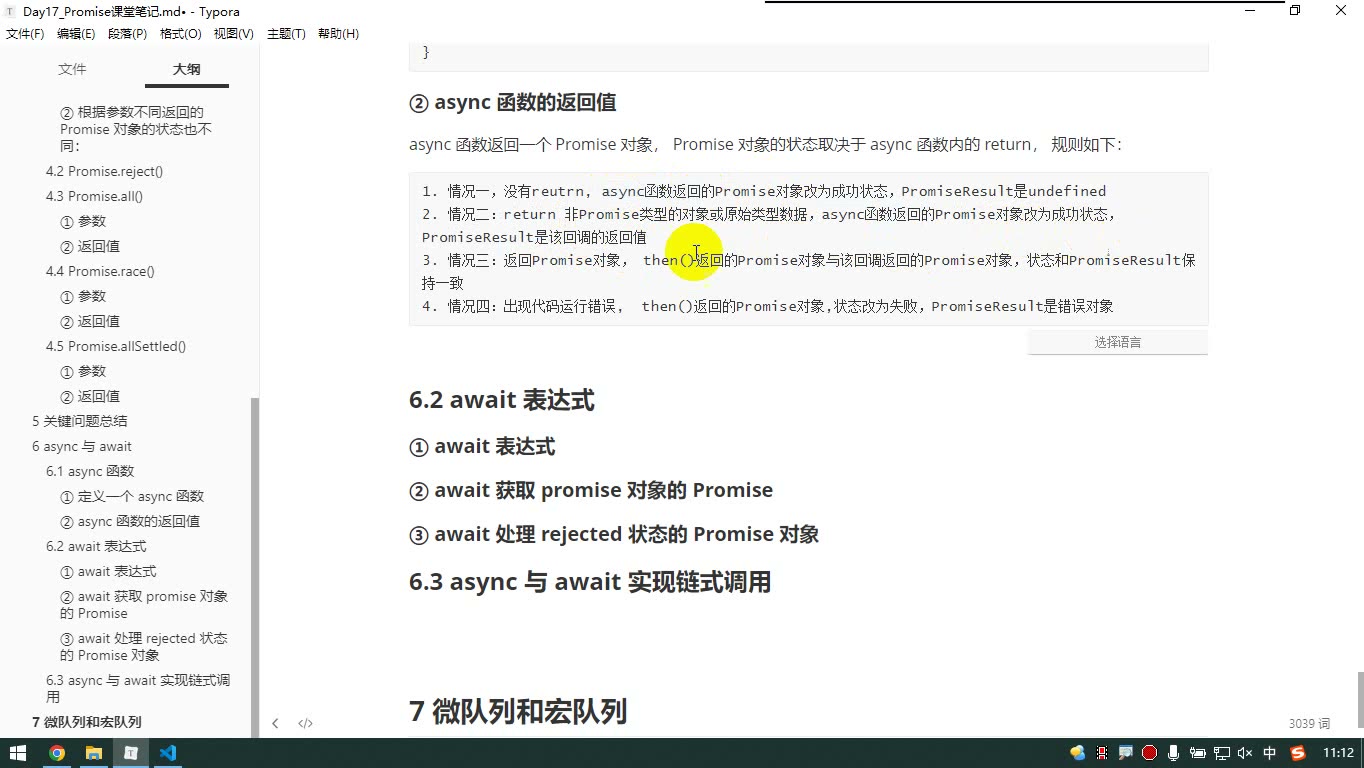1364x768 pixels.
Task: Click the 选择语言 code language field
Action: click(x=1117, y=342)
